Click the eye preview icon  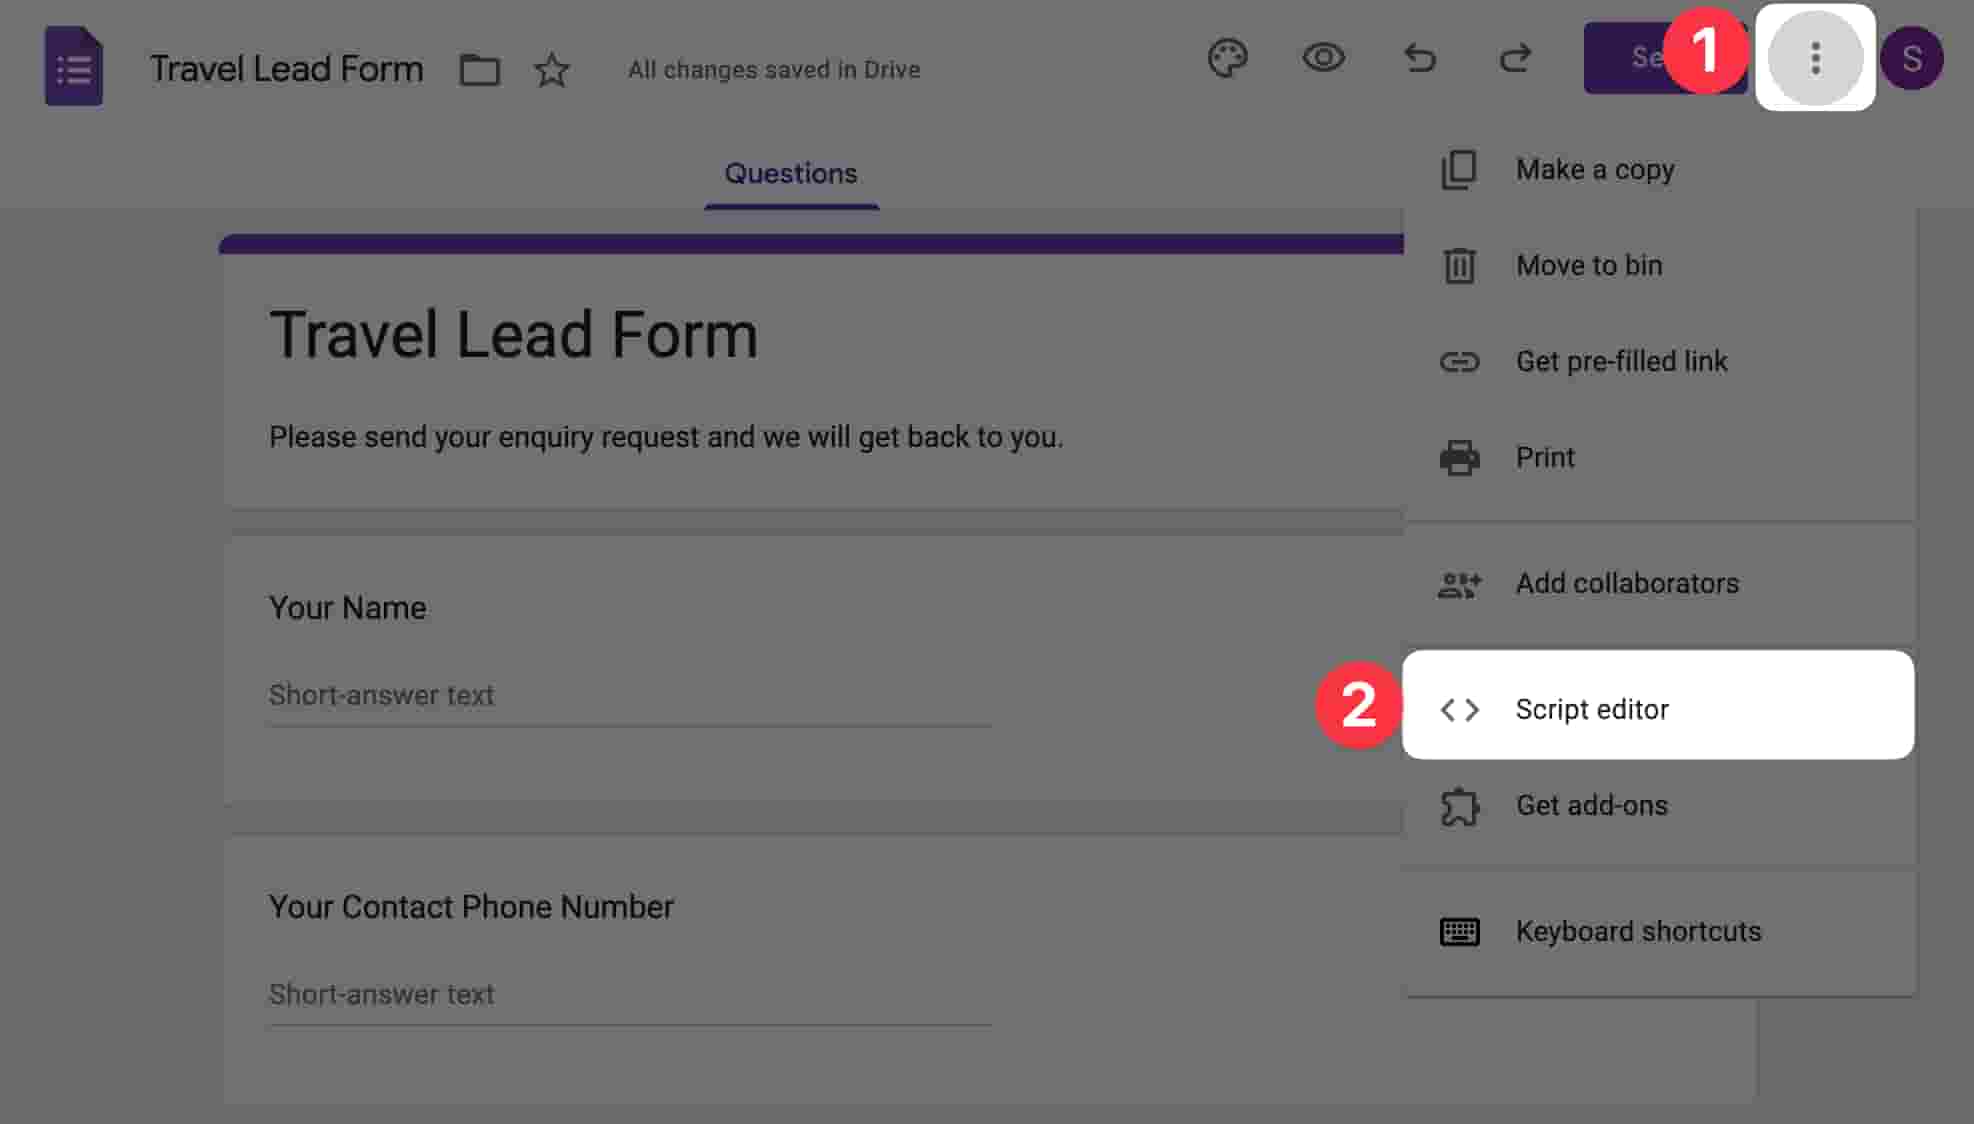[x=1323, y=58]
